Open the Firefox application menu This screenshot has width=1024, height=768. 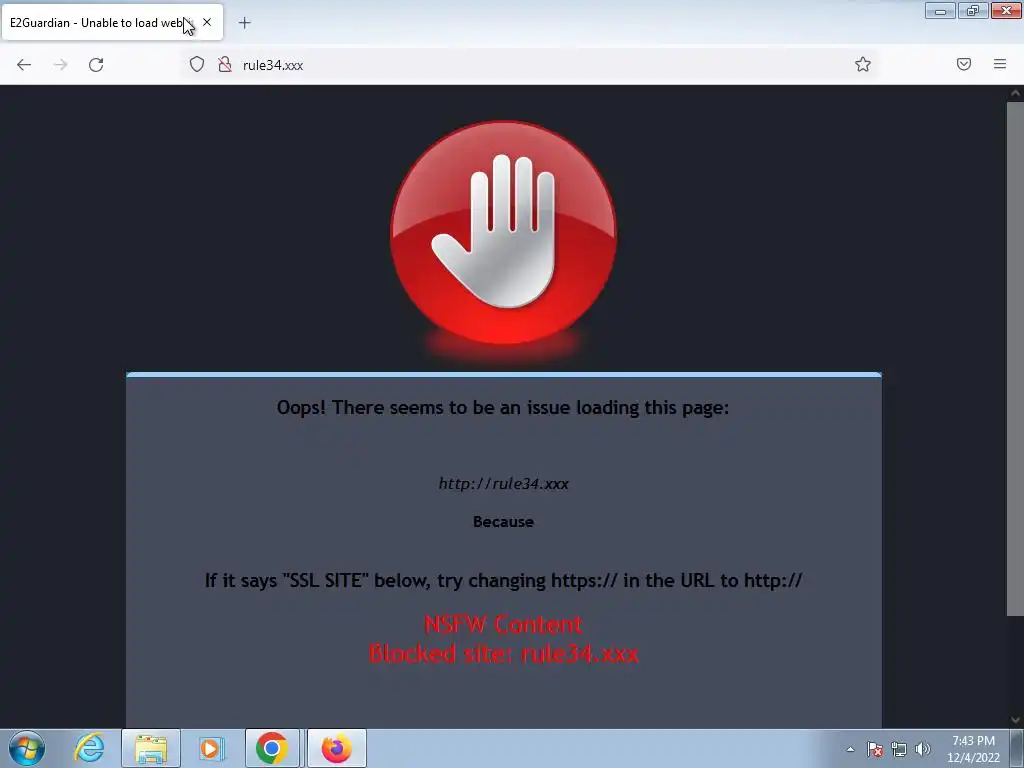[1000, 64]
